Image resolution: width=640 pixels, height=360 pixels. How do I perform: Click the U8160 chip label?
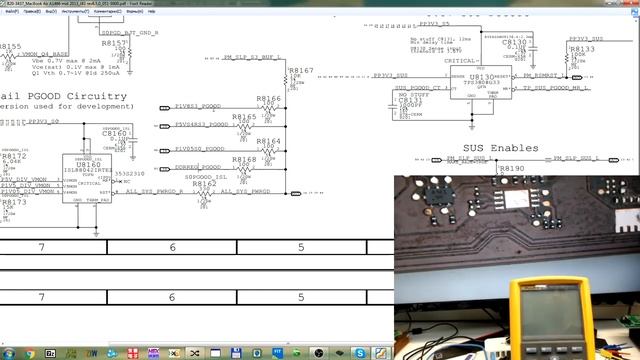click(x=89, y=164)
